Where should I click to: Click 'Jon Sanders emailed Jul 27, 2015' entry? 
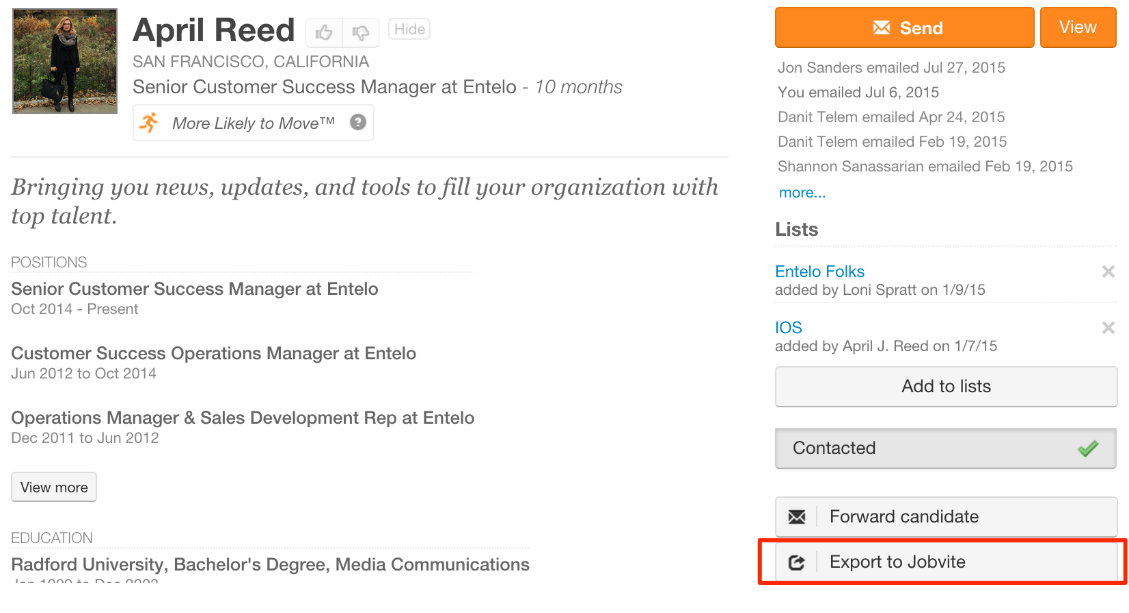click(x=891, y=68)
